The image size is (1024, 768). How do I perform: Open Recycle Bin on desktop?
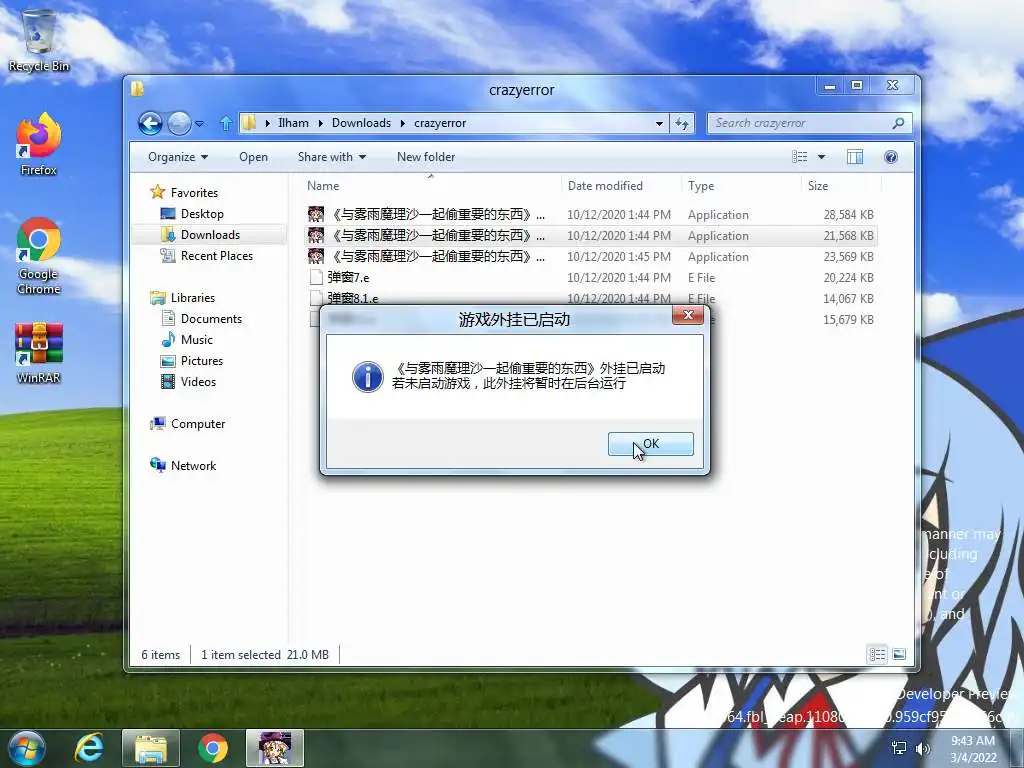click(x=39, y=40)
